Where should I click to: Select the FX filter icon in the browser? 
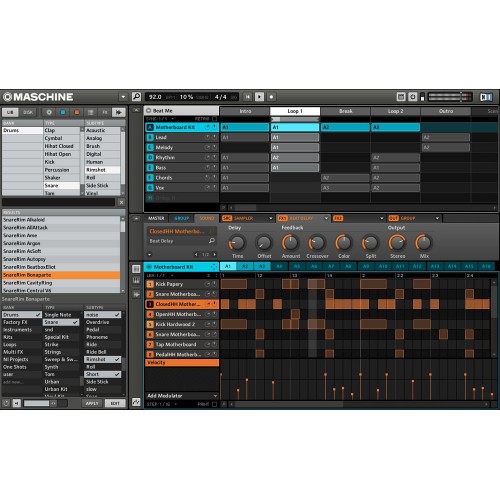coord(105,112)
